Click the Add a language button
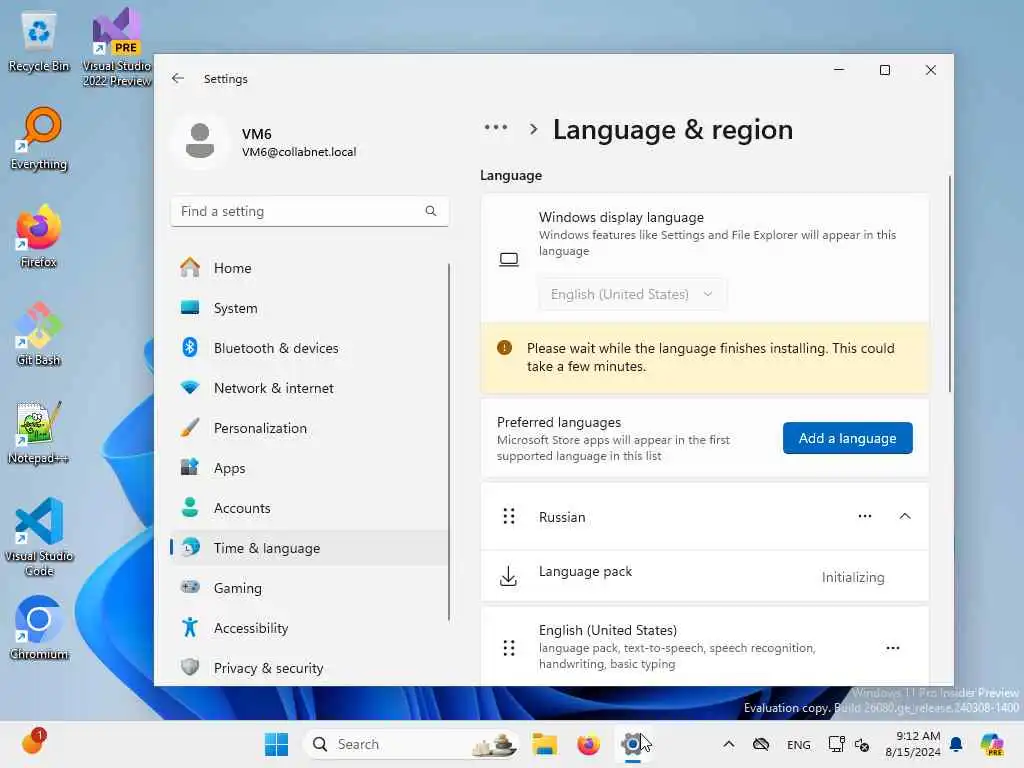The width and height of the screenshot is (1024, 768). point(847,438)
